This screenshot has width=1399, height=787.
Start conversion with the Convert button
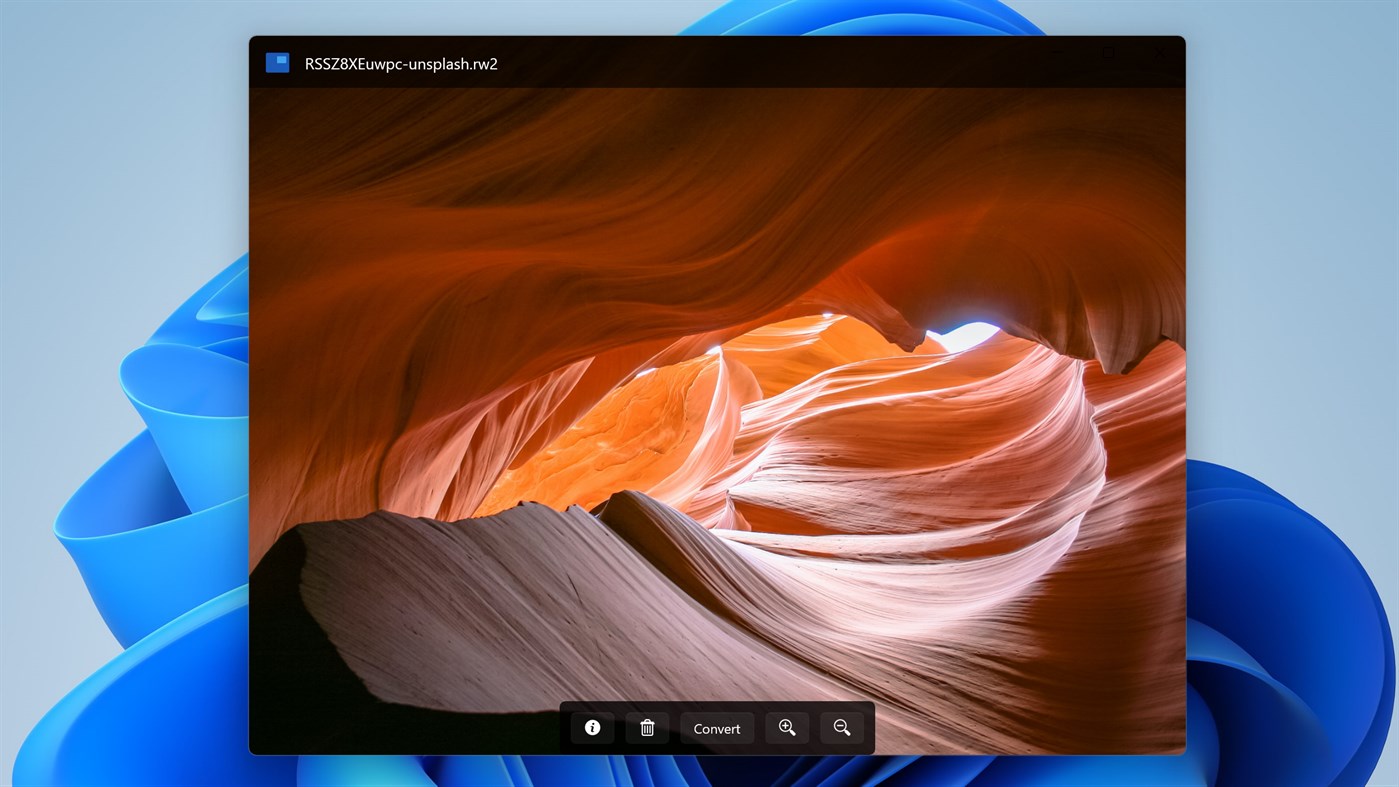[x=717, y=727]
